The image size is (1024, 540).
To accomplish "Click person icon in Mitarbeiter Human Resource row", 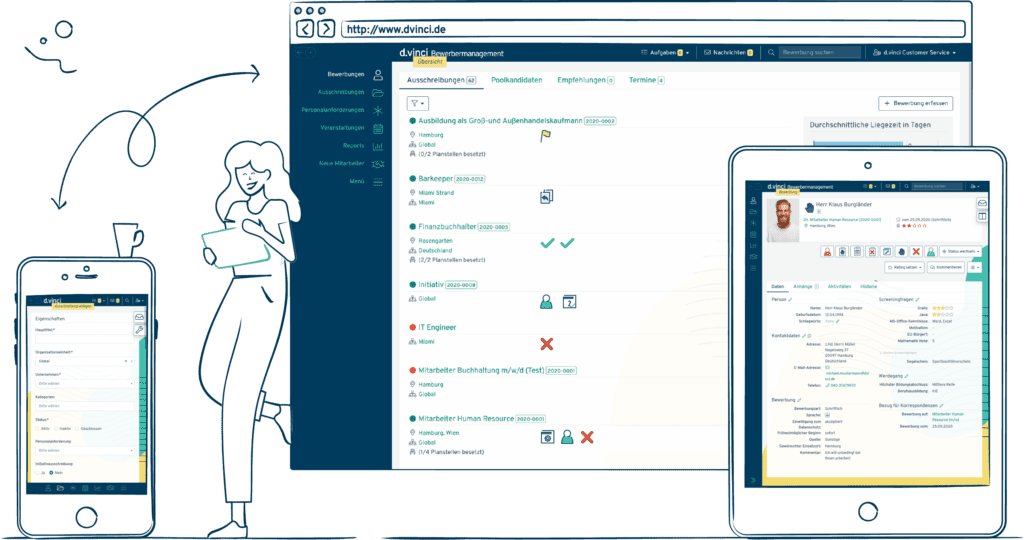I will coord(567,437).
